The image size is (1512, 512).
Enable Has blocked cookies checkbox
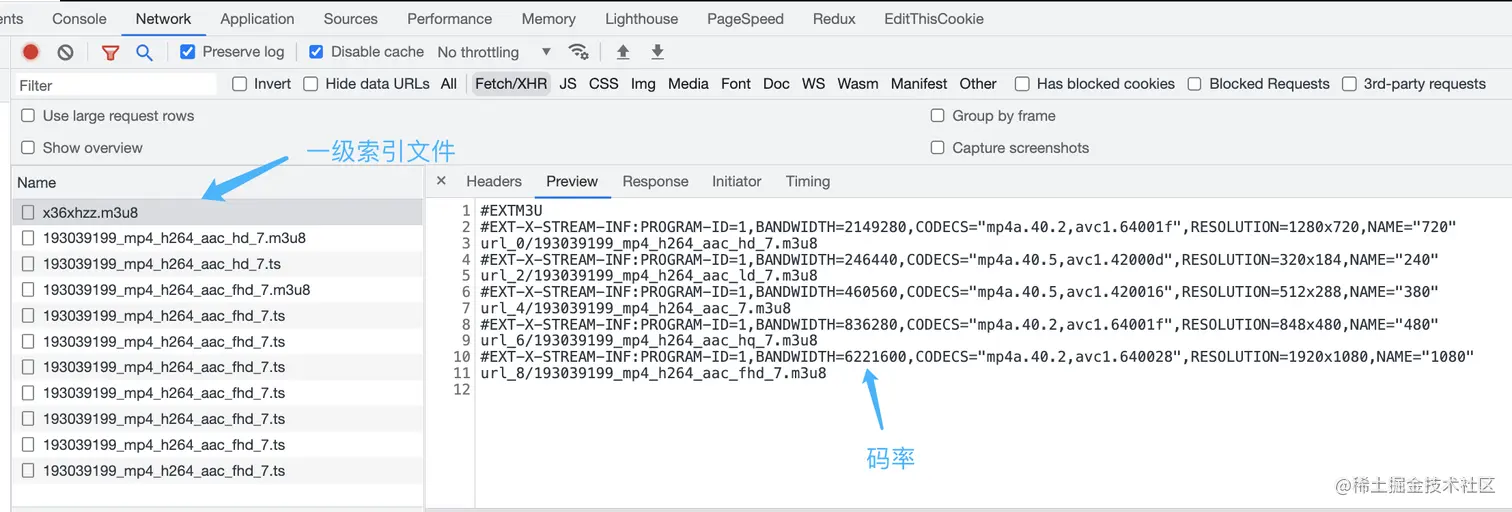[1022, 84]
